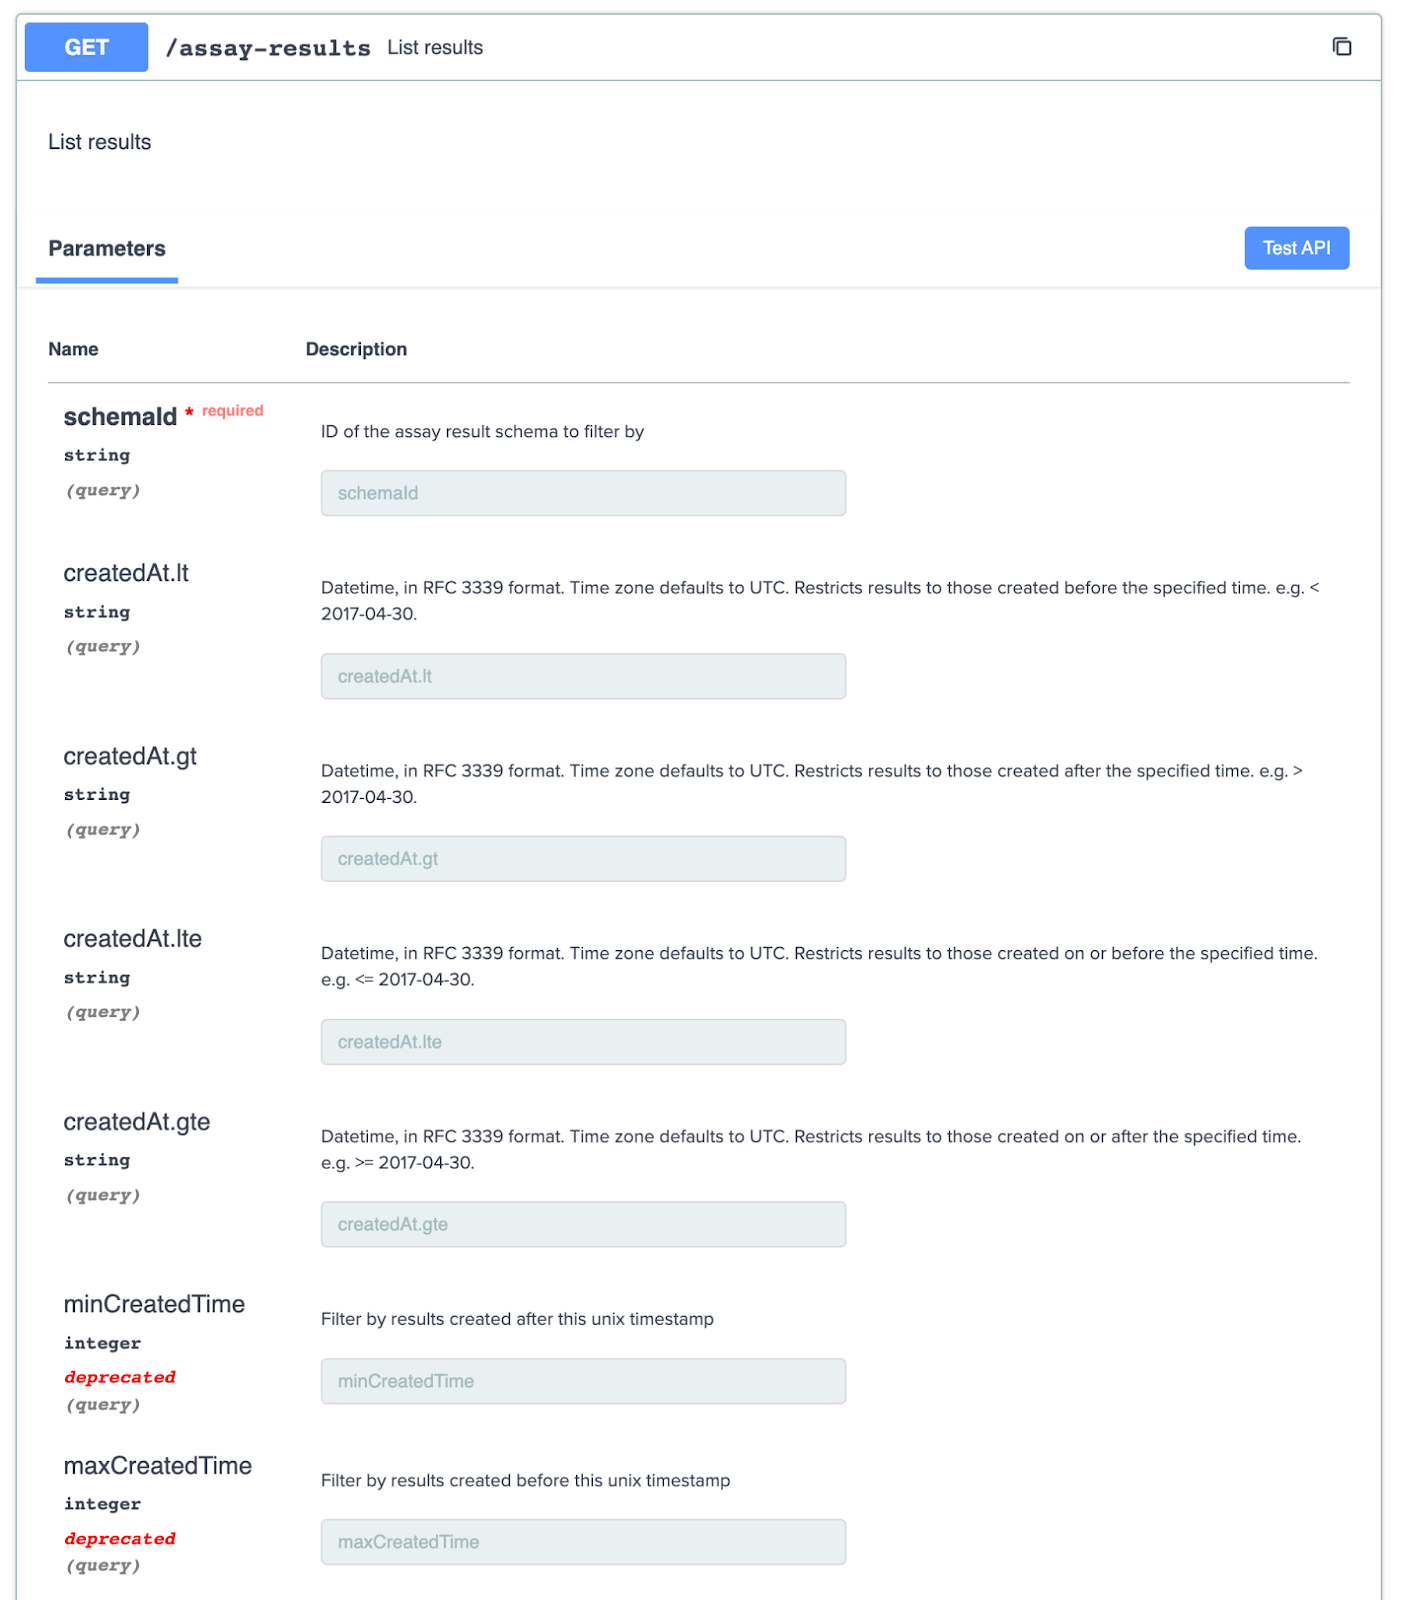Click the createdAt.gt input field
The height and width of the screenshot is (1600, 1412).
click(583, 859)
